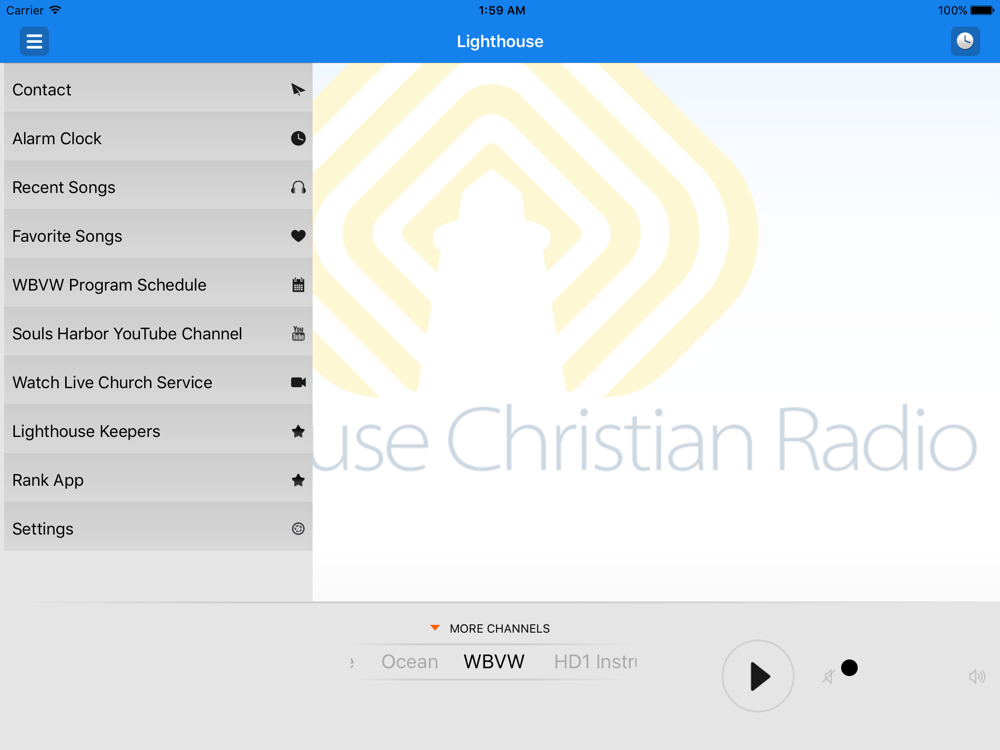
Task: Select the WBVW channel
Action: point(494,662)
